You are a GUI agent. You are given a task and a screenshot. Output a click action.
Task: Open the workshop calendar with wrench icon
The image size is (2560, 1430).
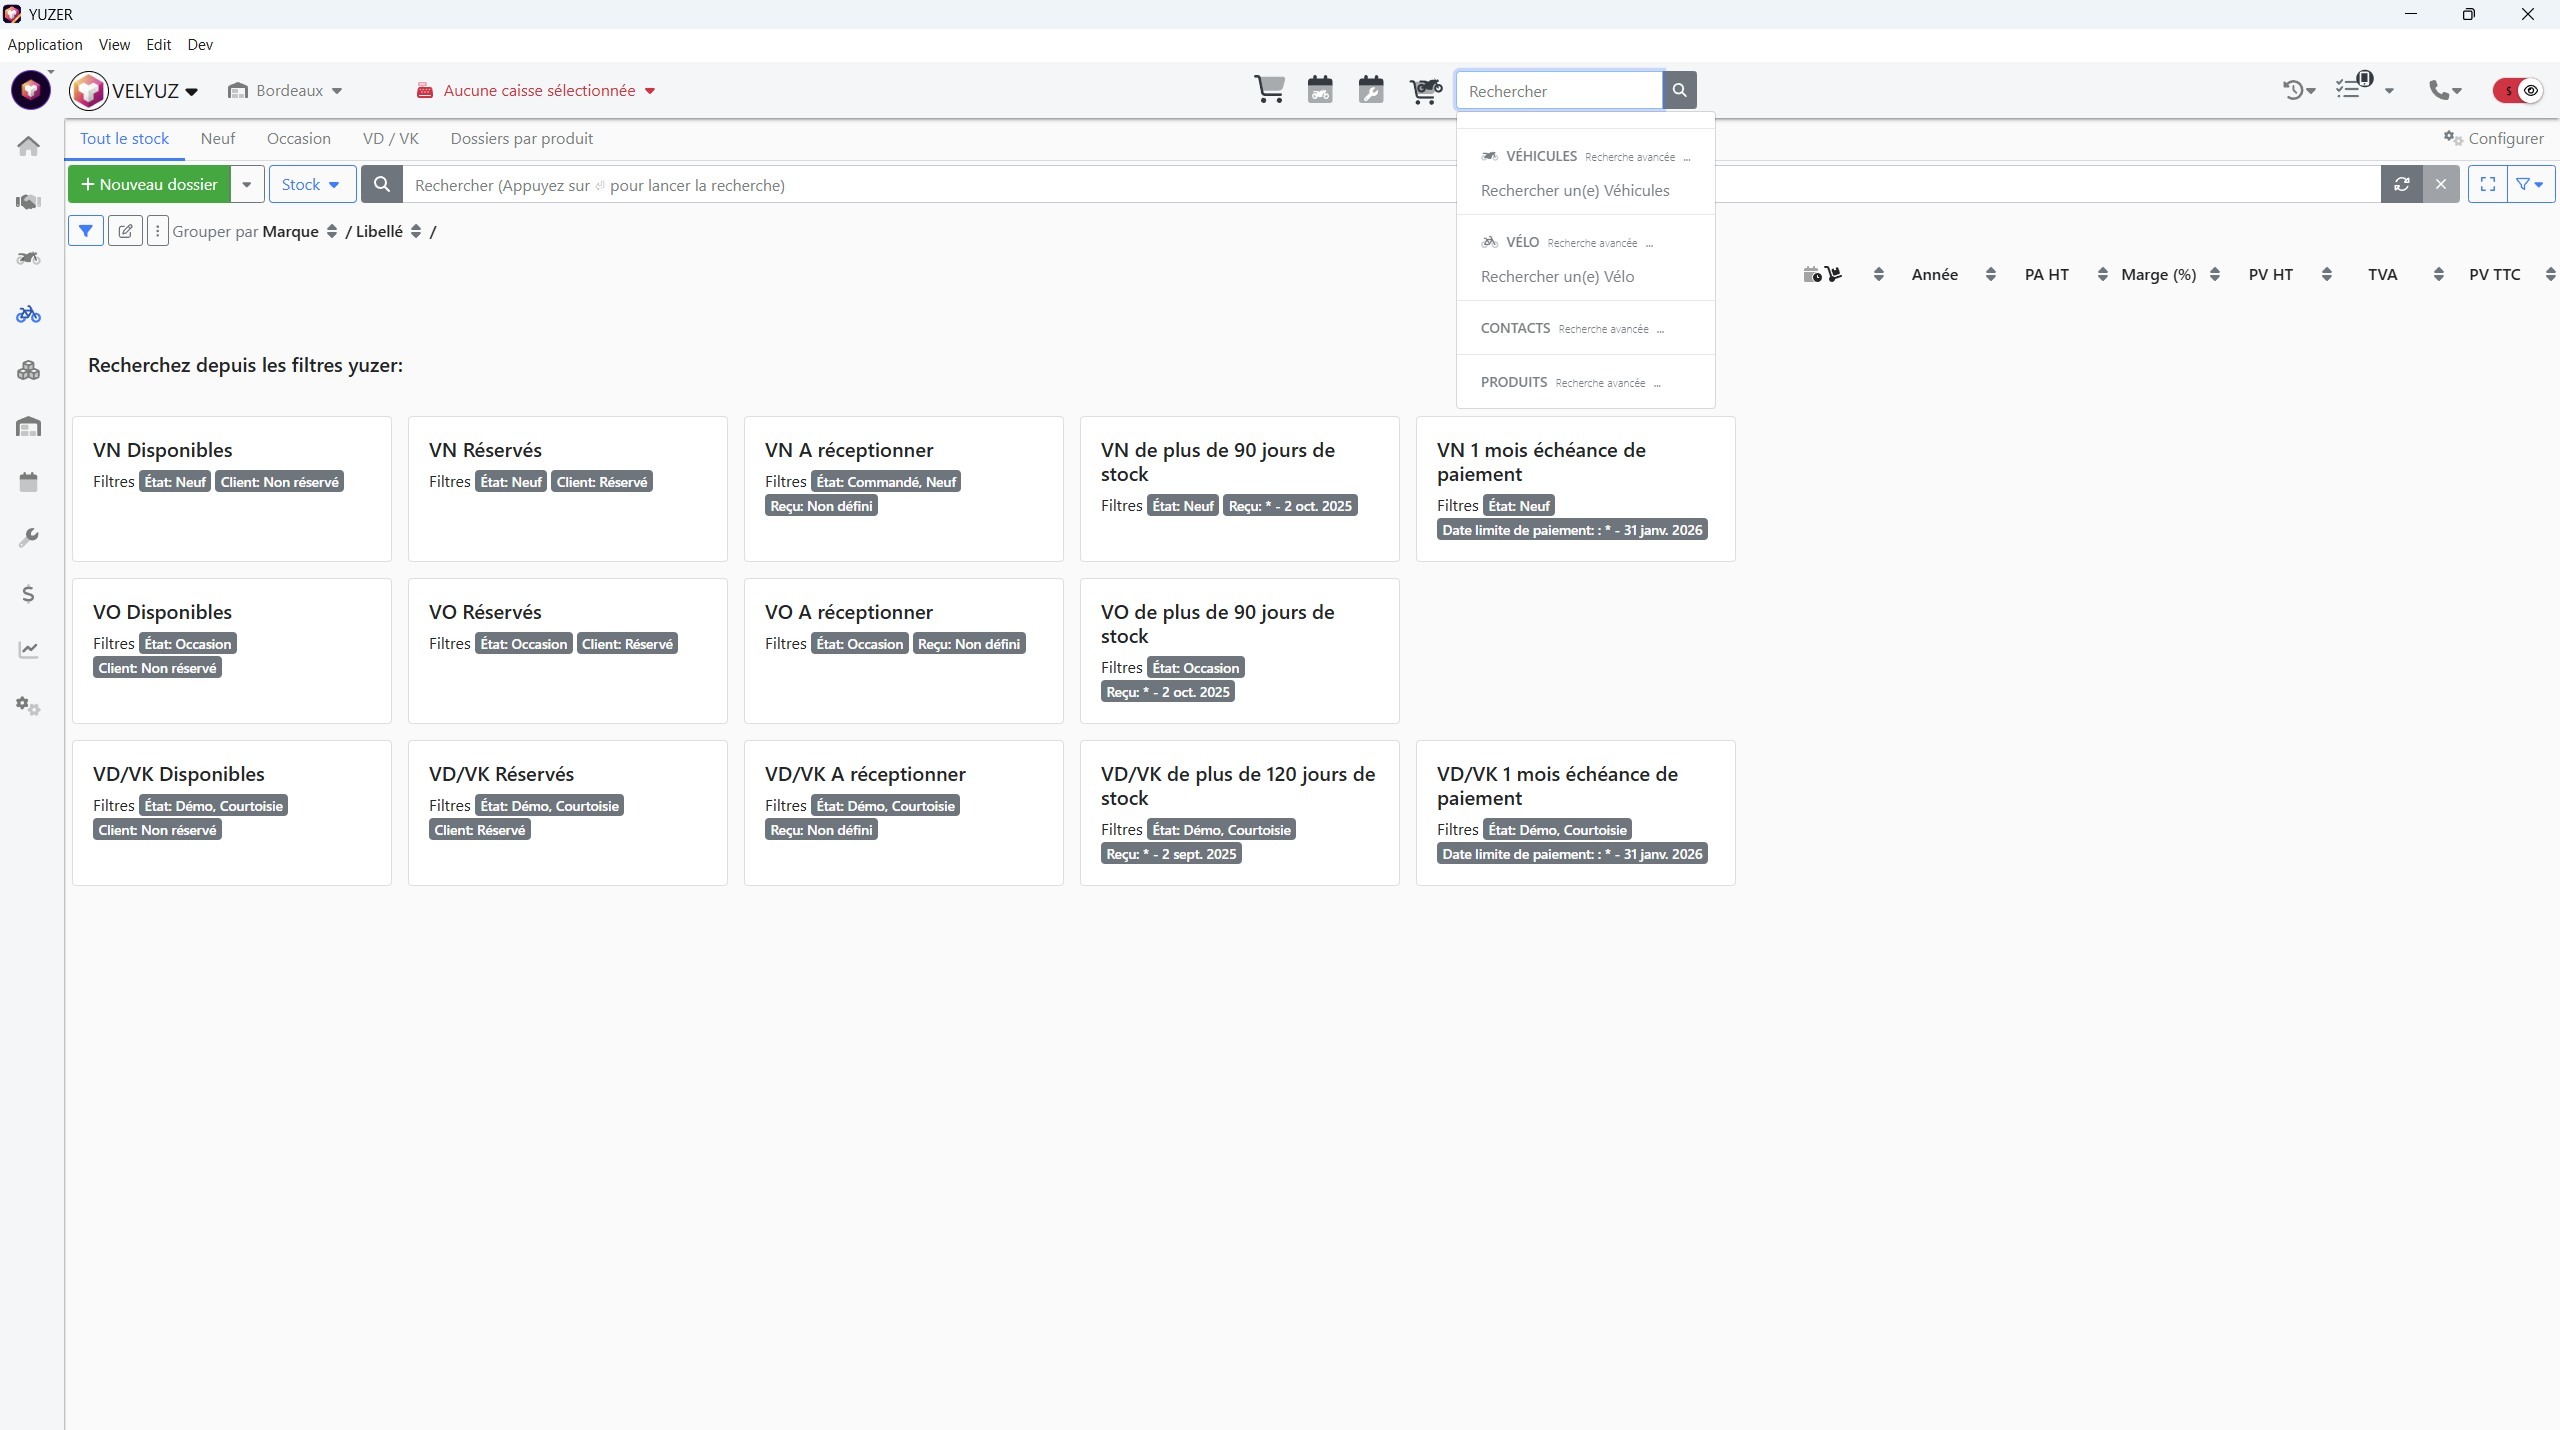[x=1371, y=90]
